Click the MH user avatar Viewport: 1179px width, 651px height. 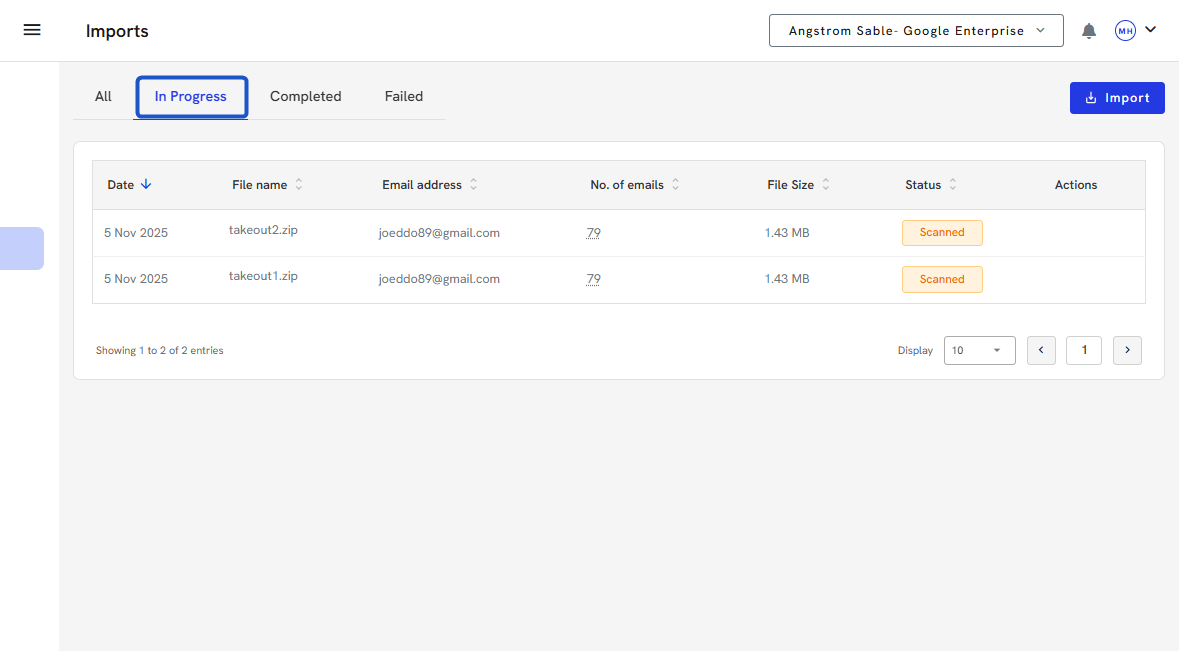pyautogui.click(x=1125, y=31)
